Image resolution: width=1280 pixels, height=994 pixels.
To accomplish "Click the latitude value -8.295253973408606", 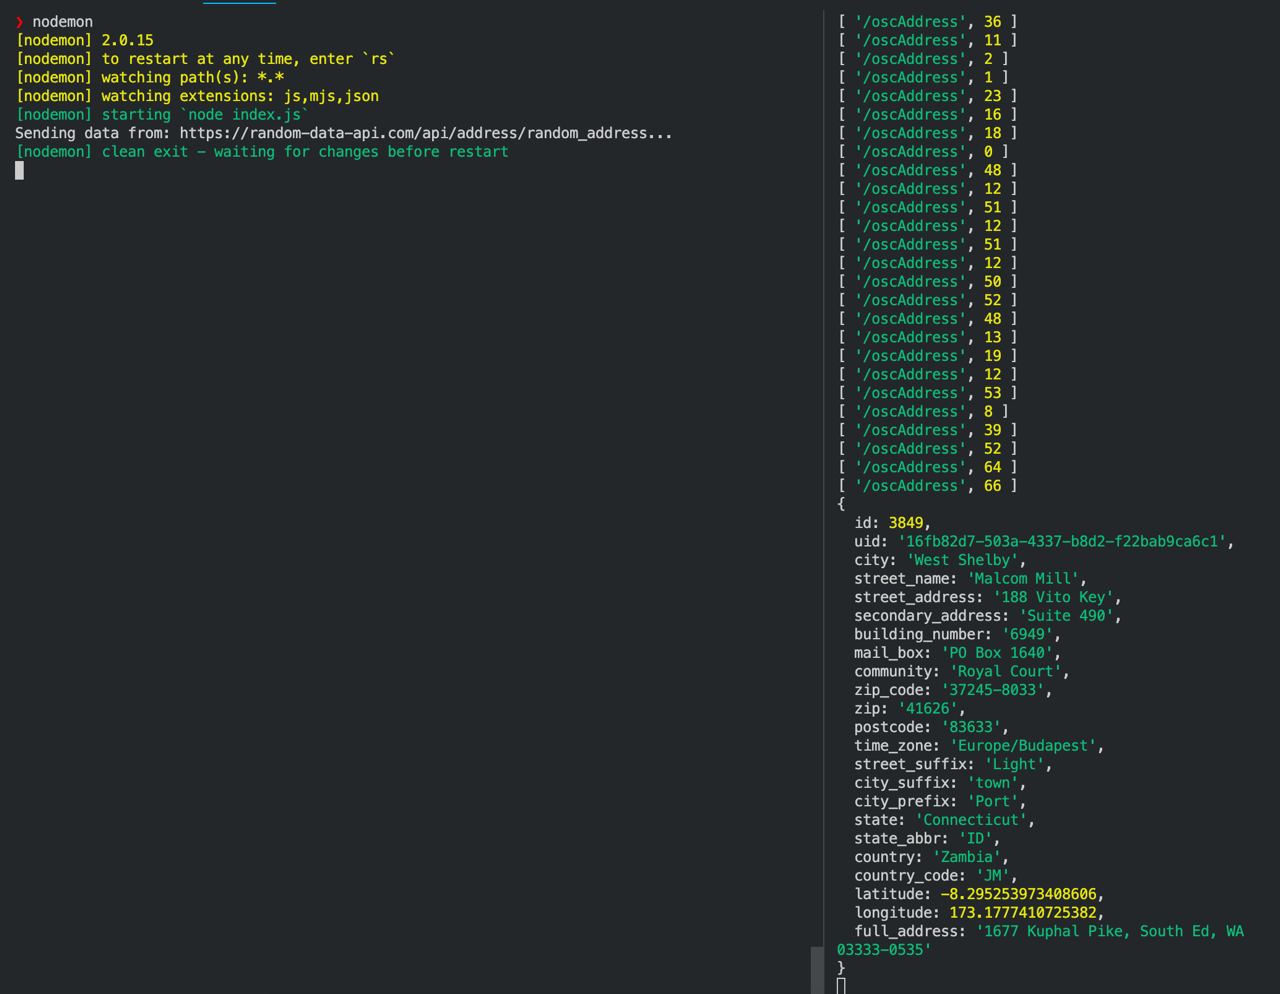I will (1018, 894).
